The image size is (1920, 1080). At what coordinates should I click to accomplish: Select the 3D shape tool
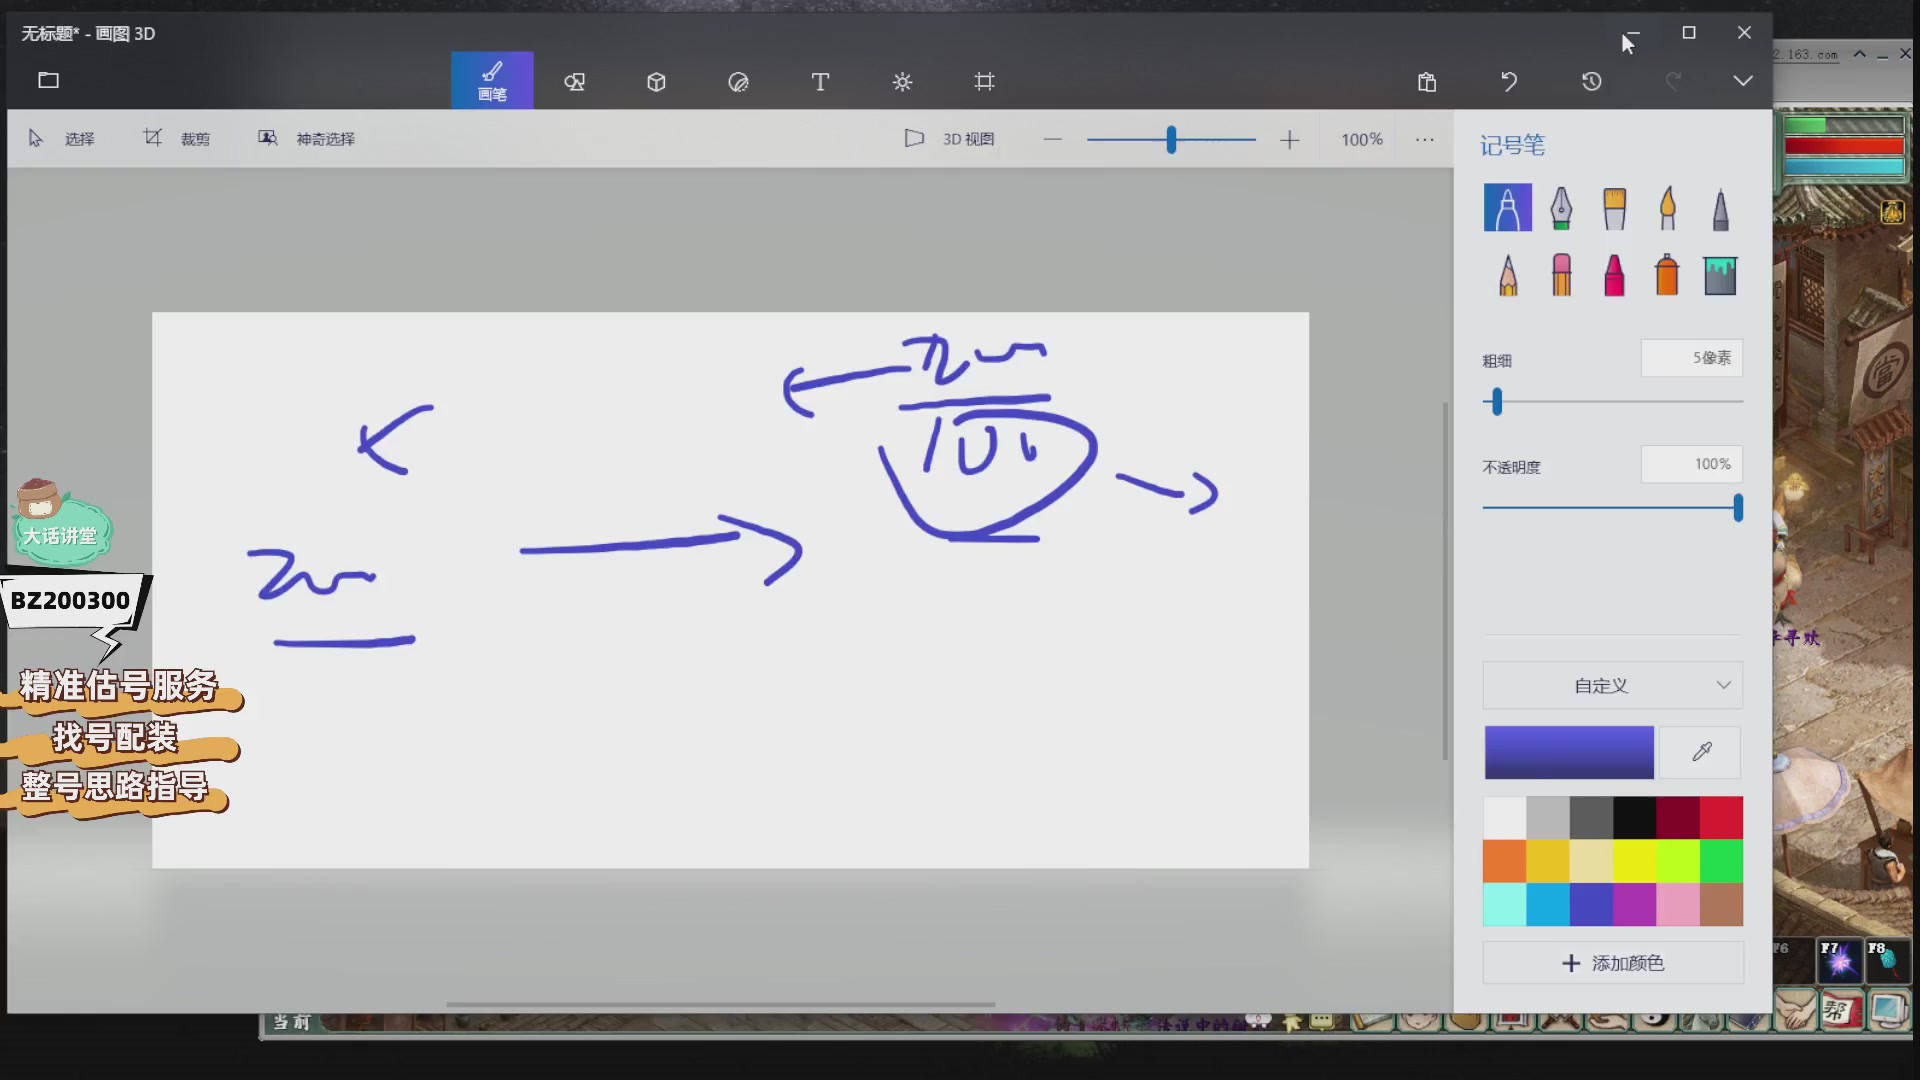[657, 82]
